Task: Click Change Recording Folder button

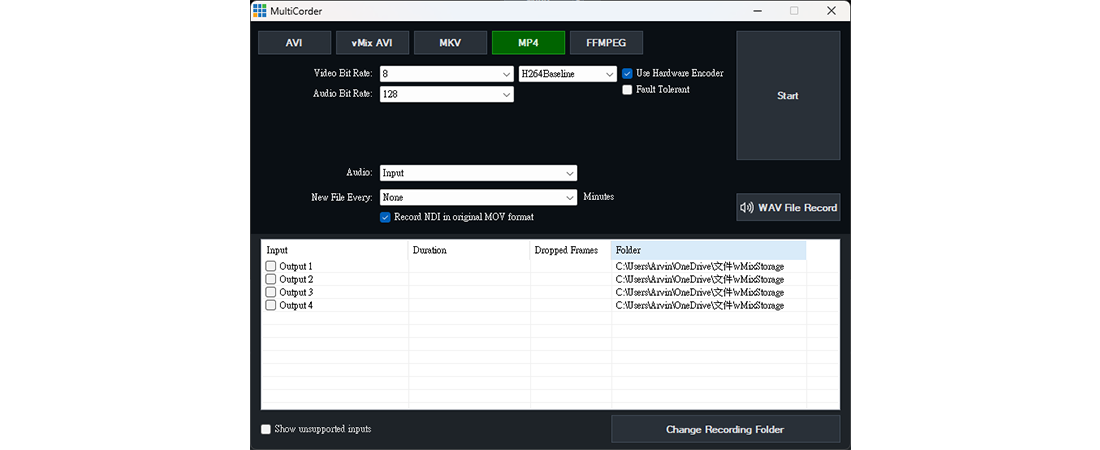Action: [725, 429]
